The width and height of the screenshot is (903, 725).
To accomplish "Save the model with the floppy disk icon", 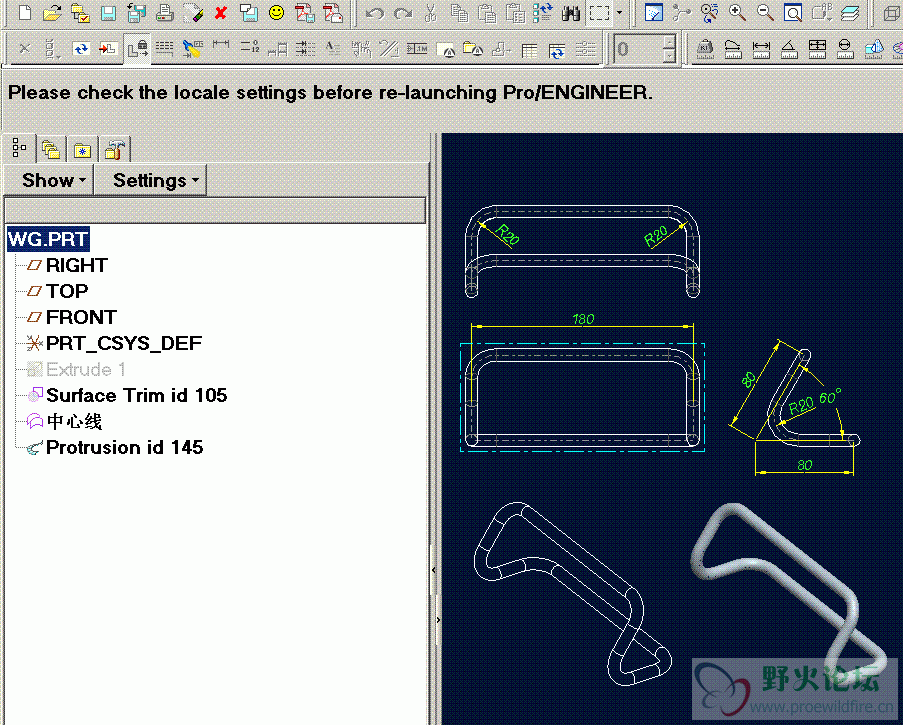I will pos(108,12).
